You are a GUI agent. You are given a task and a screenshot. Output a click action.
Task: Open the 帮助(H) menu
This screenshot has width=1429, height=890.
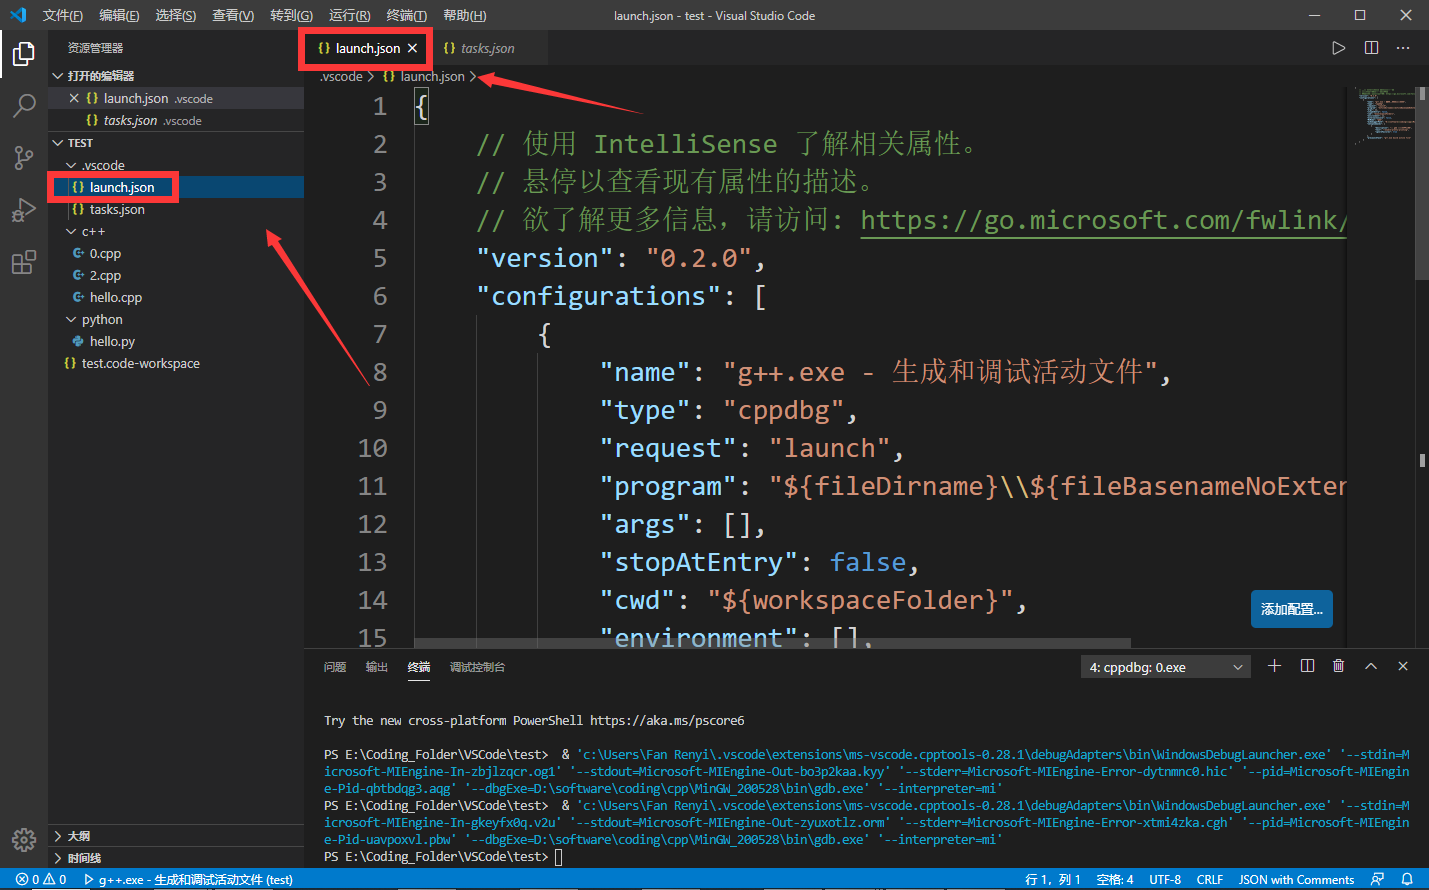tap(464, 15)
